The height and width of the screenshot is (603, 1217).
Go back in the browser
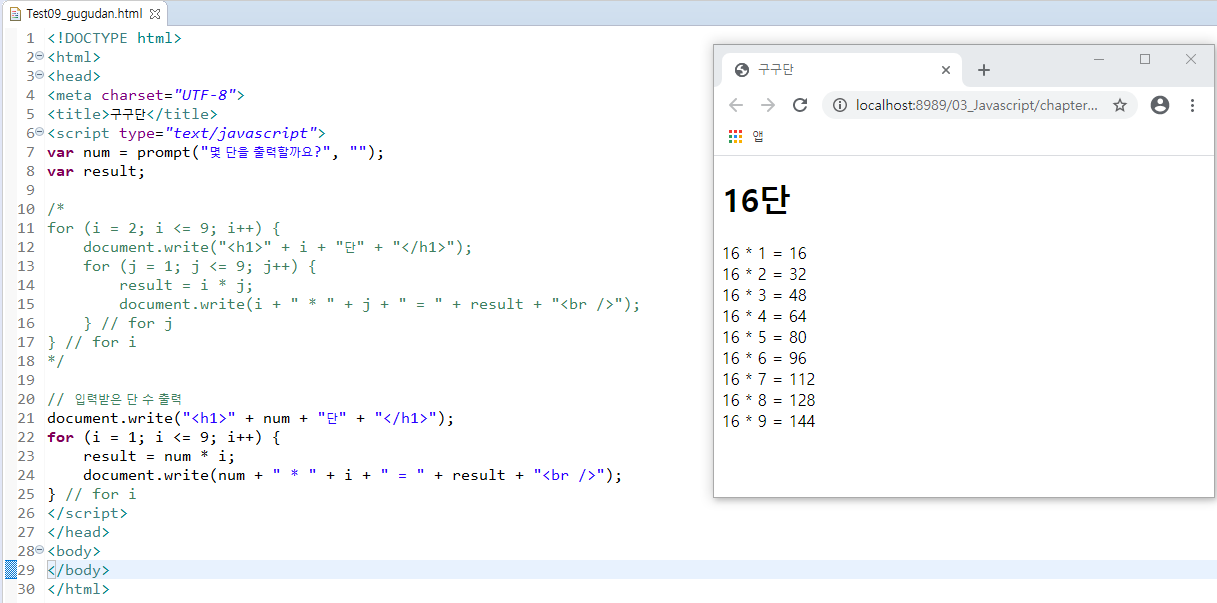(x=736, y=105)
